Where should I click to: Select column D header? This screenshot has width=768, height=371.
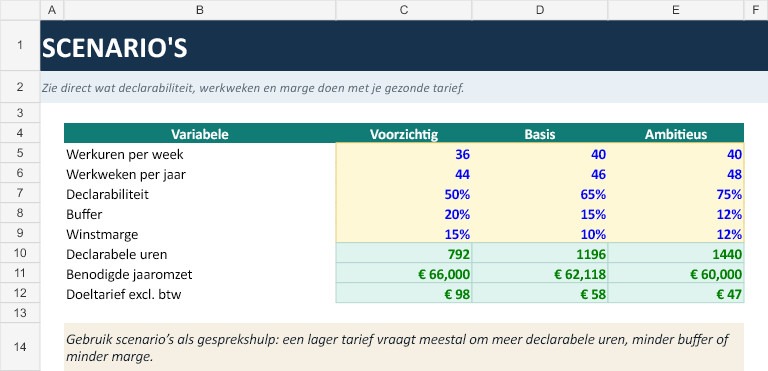(540, 10)
